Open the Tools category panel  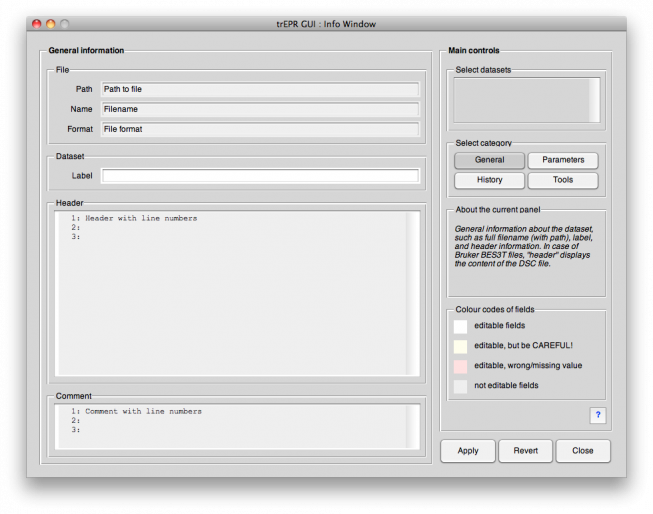[563, 180]
